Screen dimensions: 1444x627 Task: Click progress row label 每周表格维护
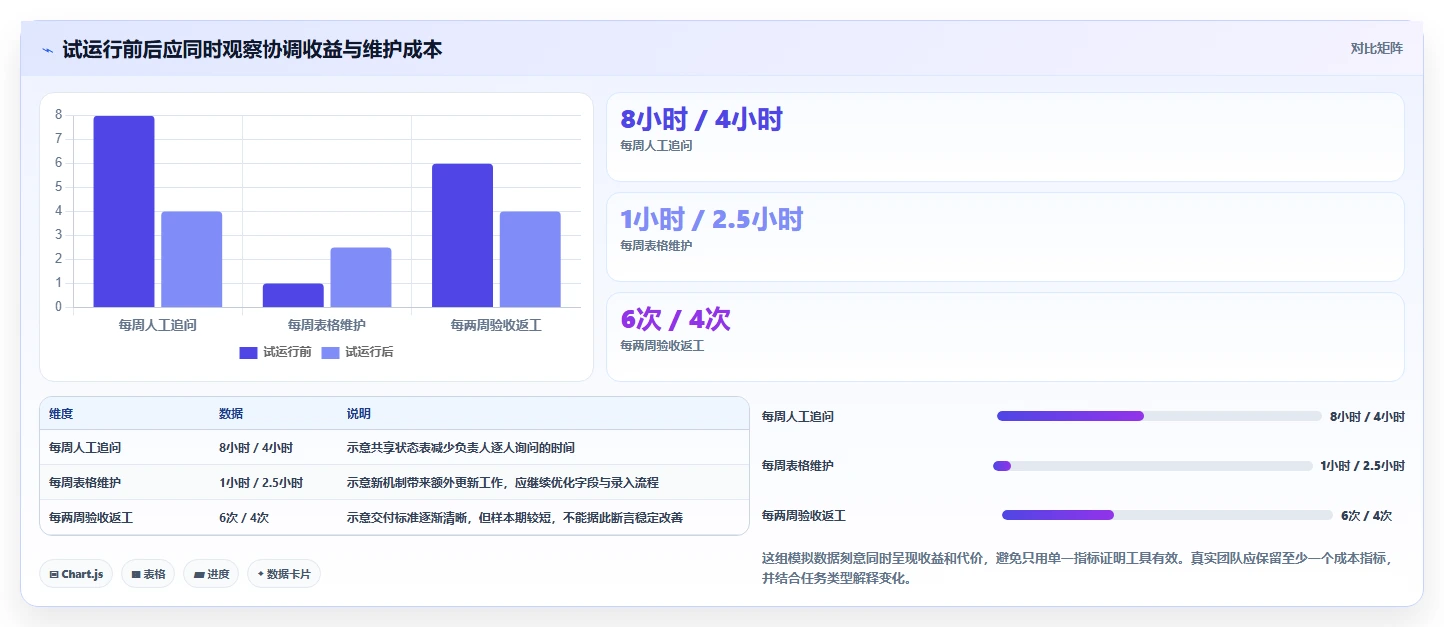798,466
